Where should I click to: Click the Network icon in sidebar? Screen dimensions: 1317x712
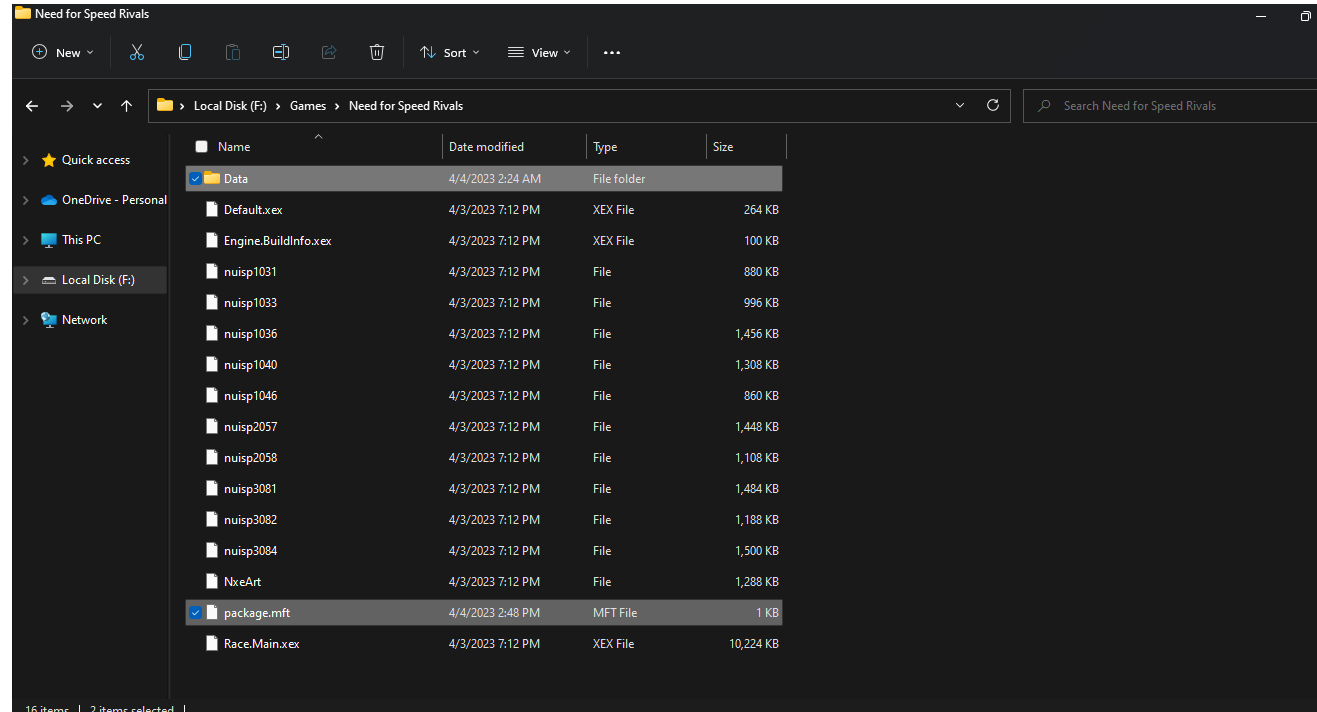pos(49,320)
